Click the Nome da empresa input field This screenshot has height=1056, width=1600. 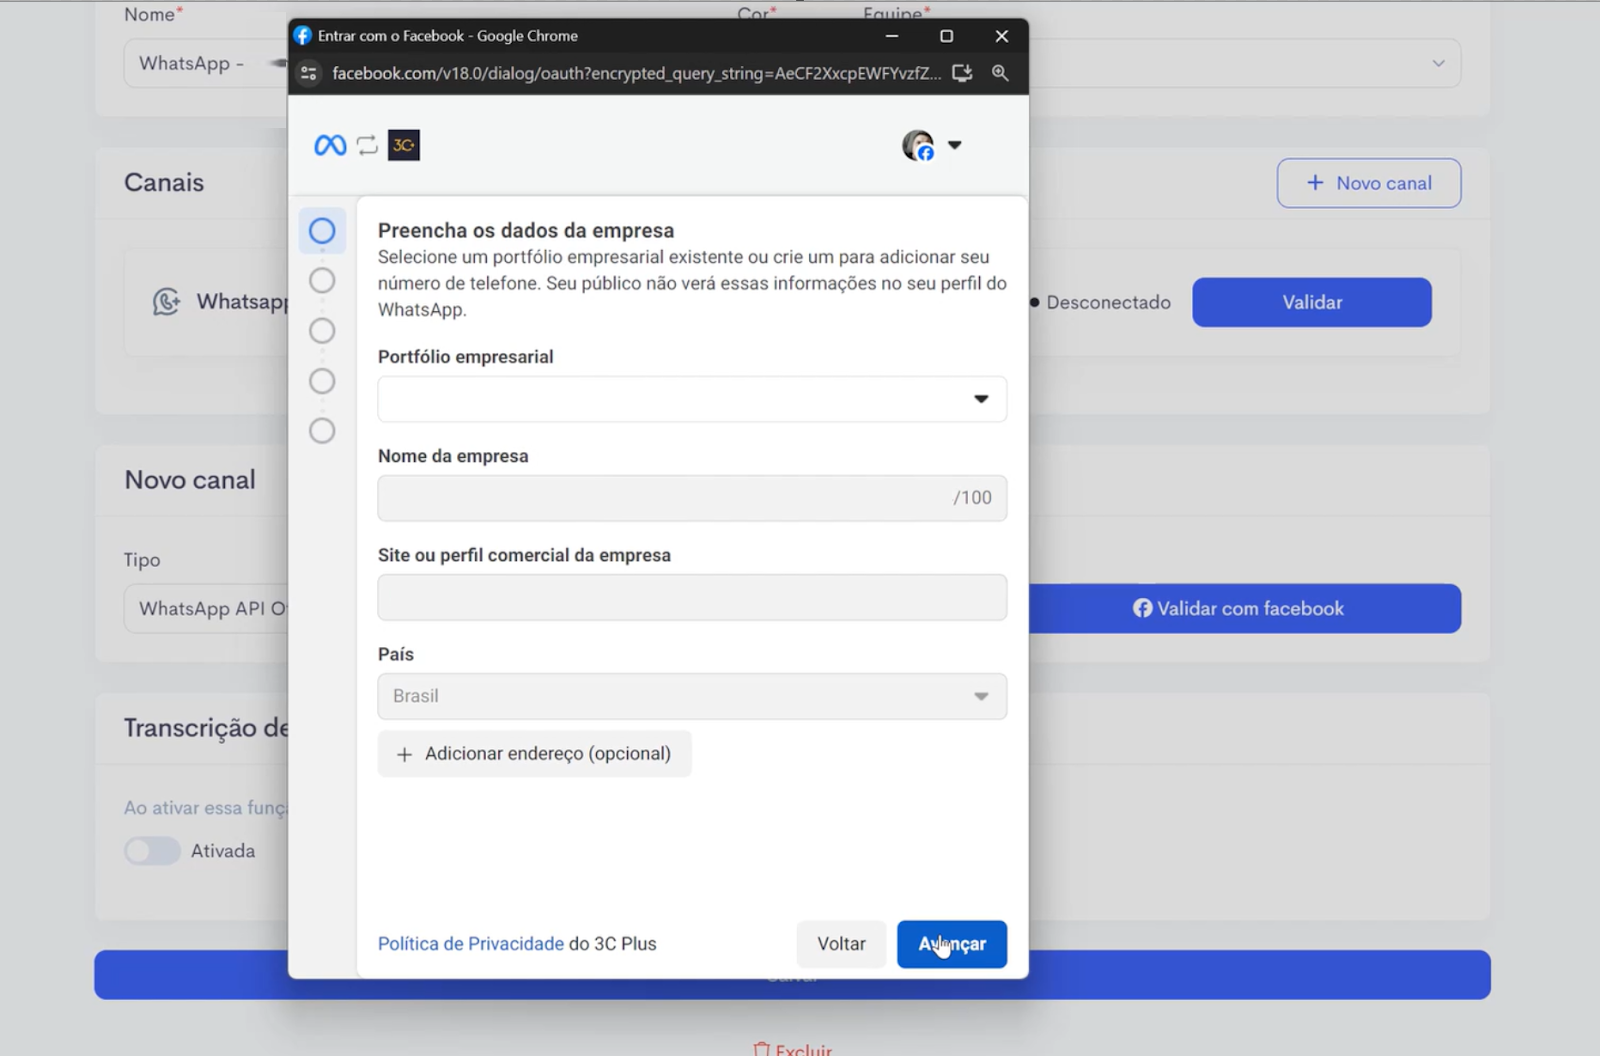[692, 498]
